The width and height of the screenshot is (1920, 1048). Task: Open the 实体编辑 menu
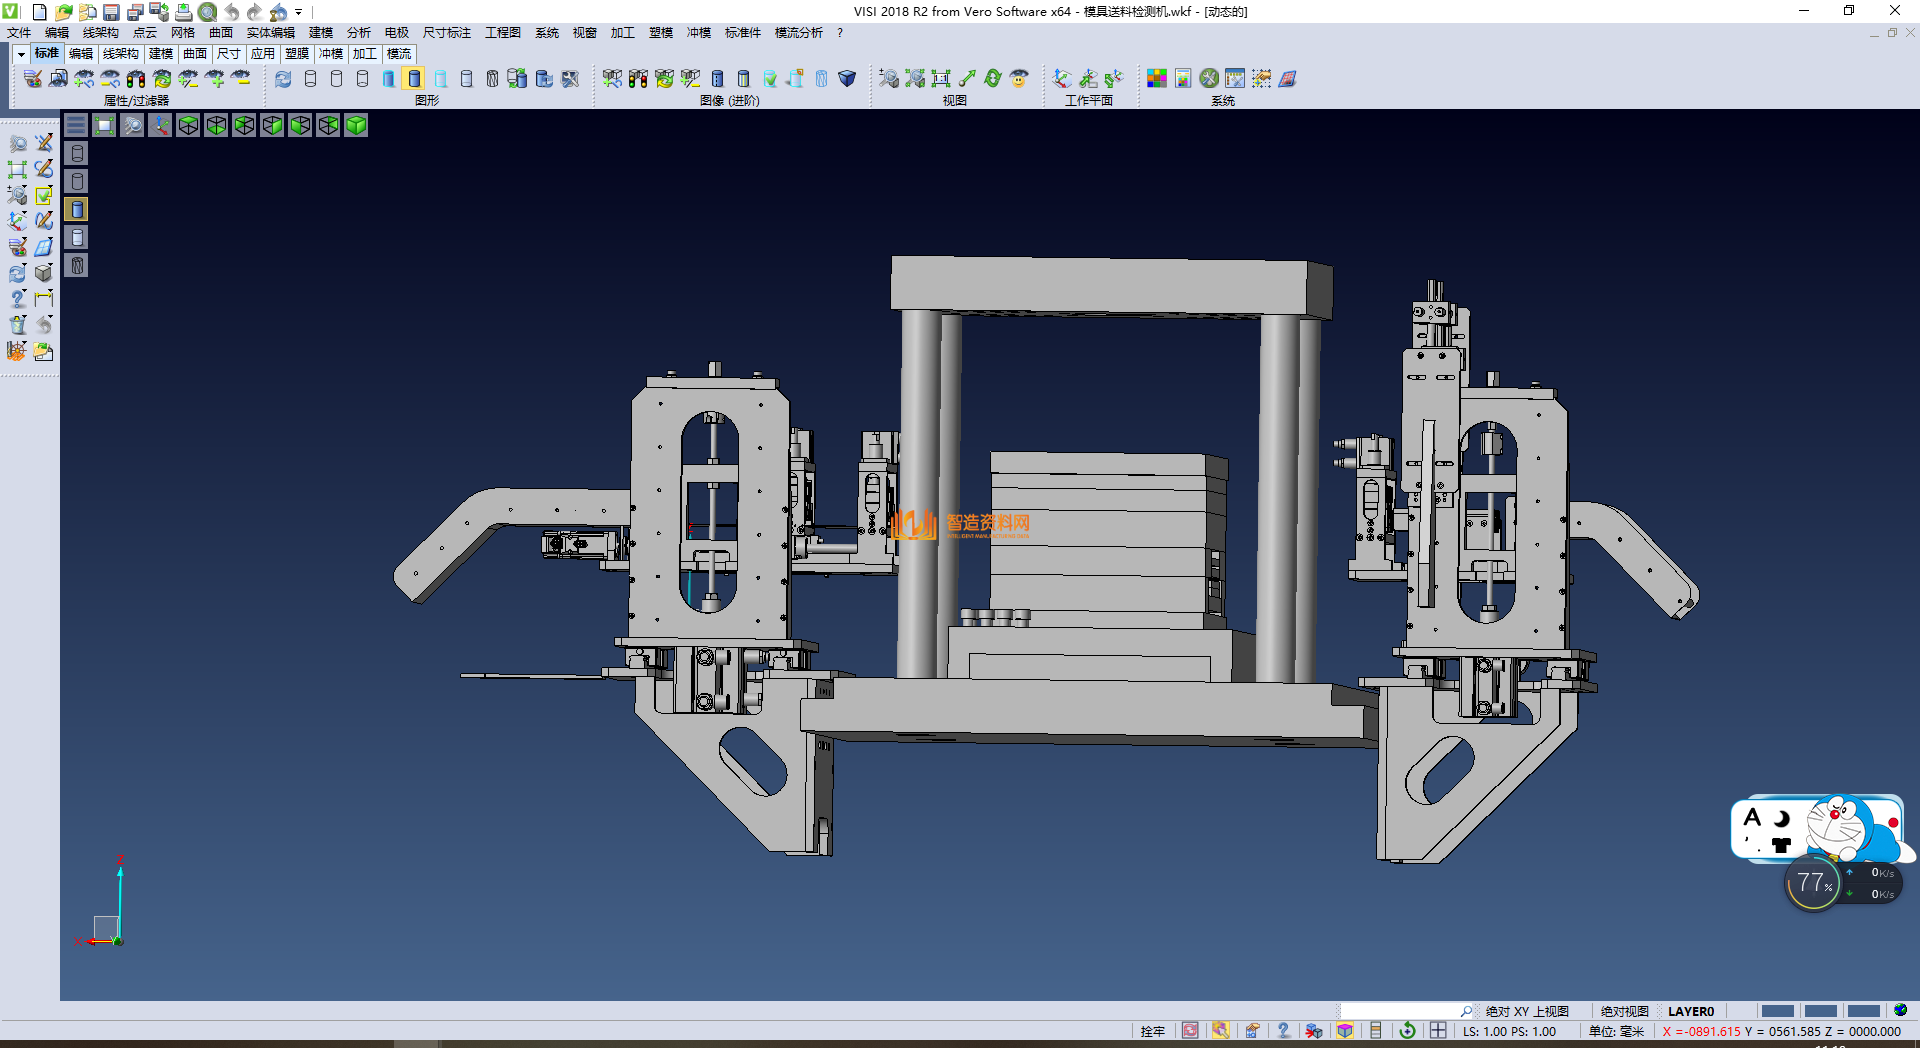(x=270, y=33)
